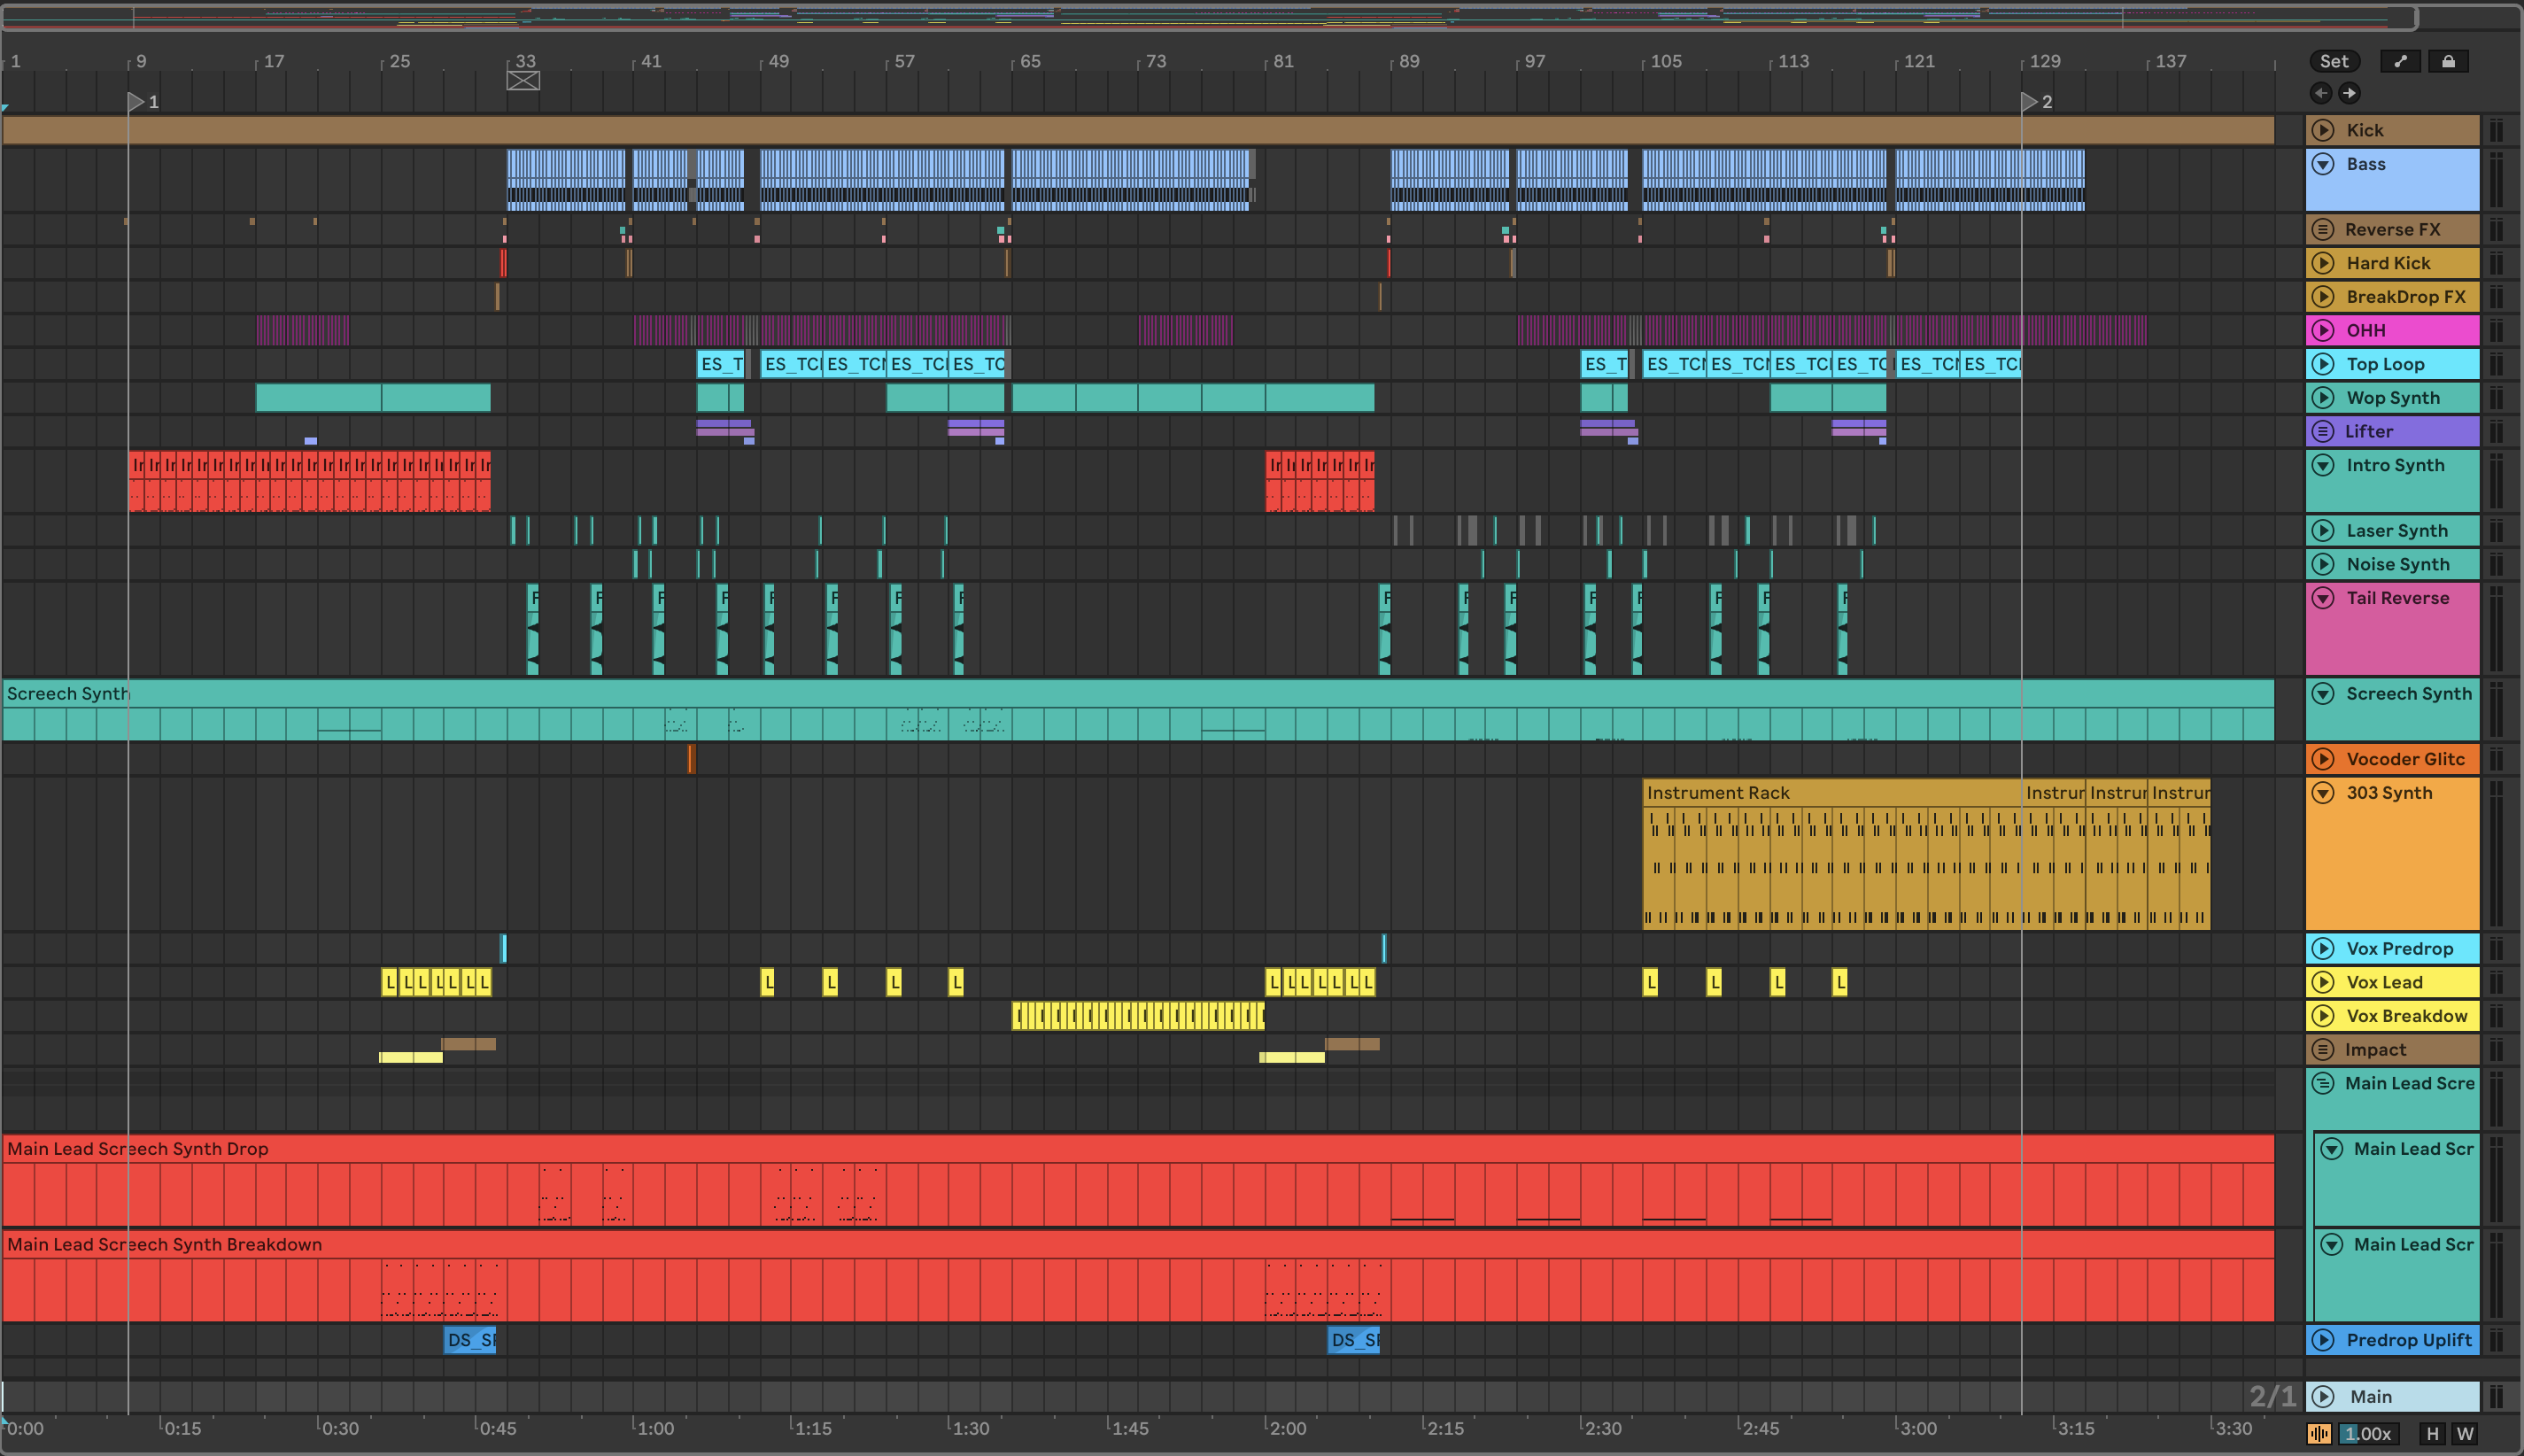Select the 303 Synth track title
Viewport: 2524px width, 1456px height.
2389,793
